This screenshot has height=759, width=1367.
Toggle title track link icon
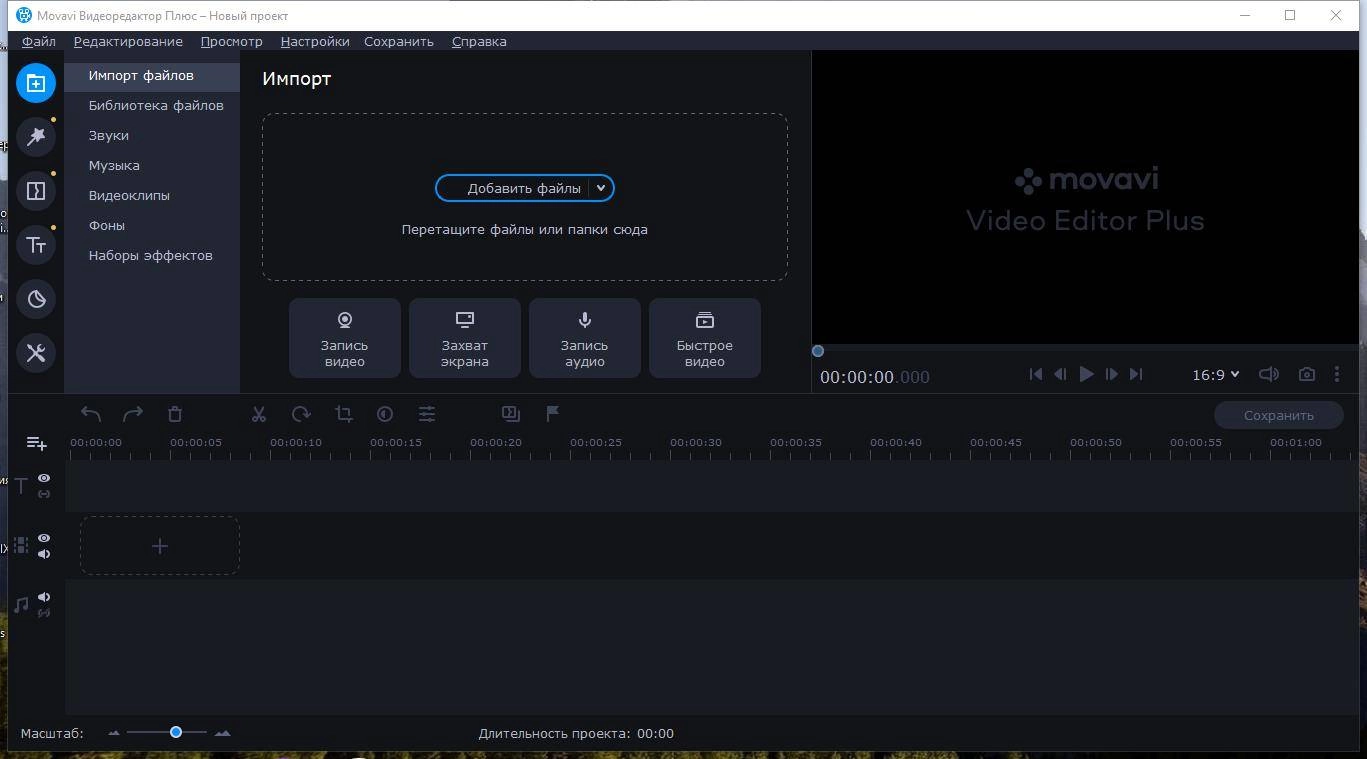[44, 494]
